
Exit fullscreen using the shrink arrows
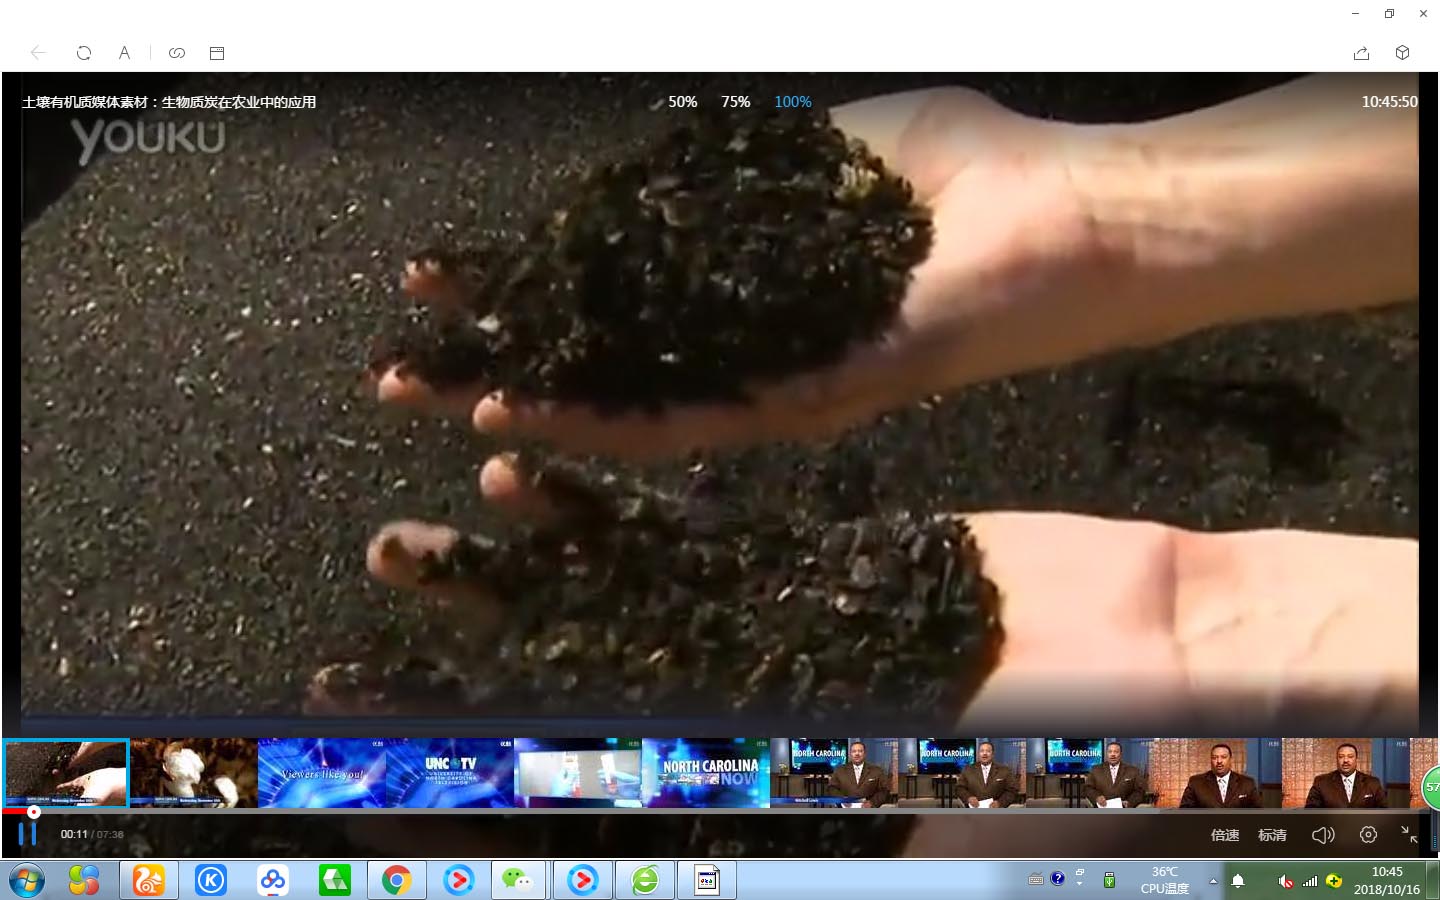pos(1408,834)
